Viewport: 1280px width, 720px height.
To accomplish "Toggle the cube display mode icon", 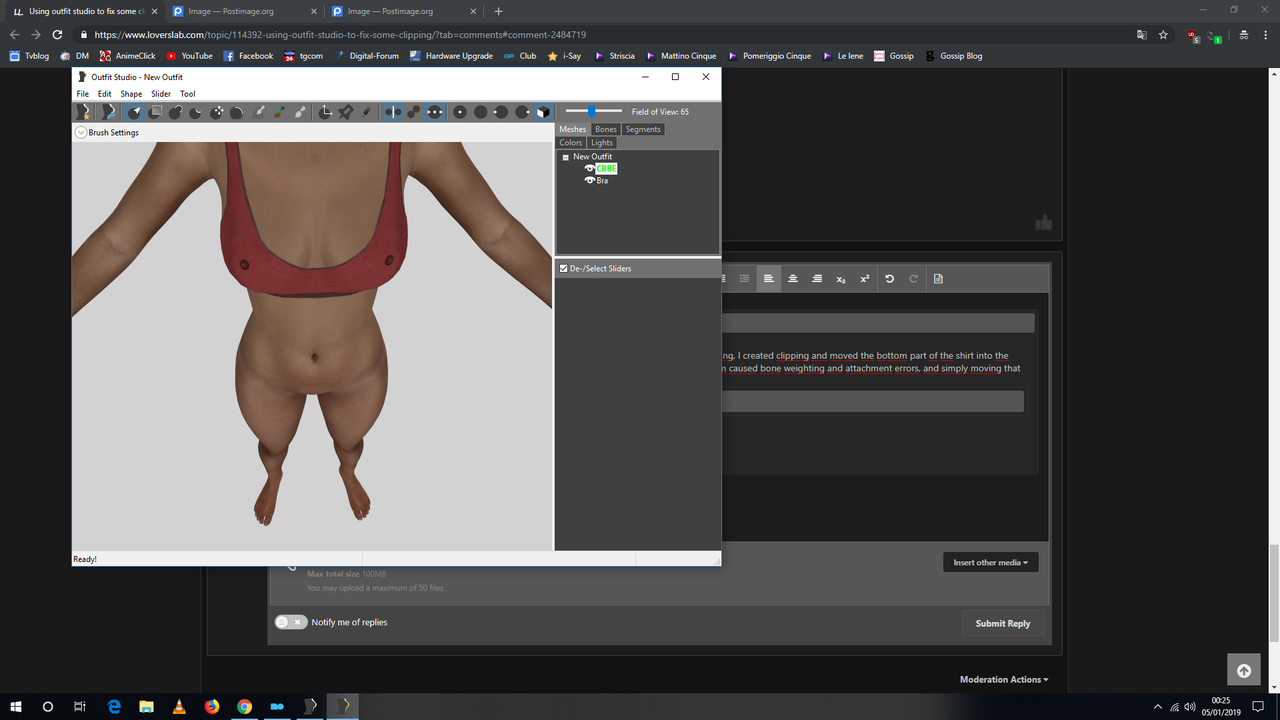I will click(x=543, y=112).
